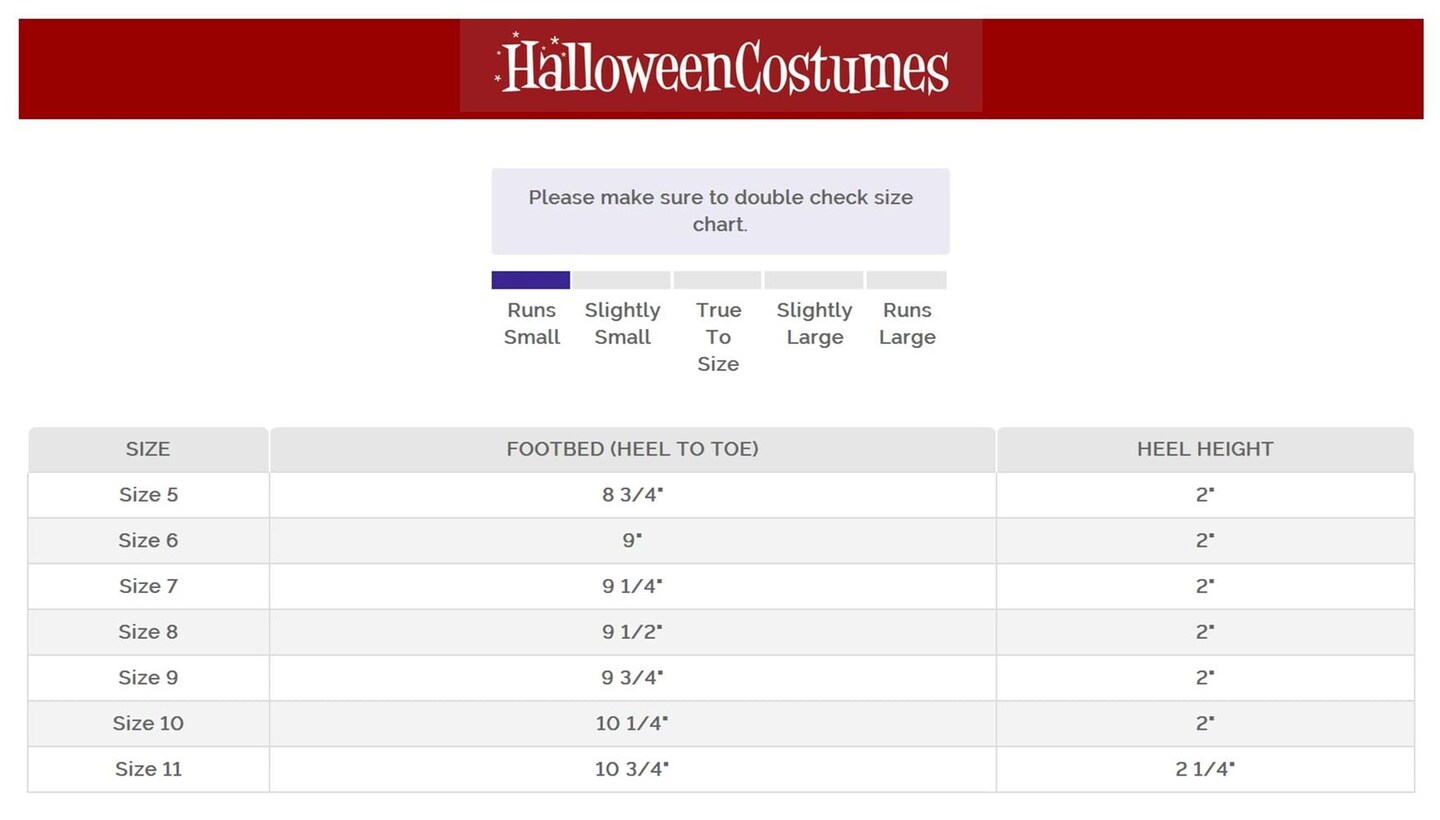Click the Slightly Large fit label
Image resolution: width=1440 pixels, height=820 pixels.
814,323
